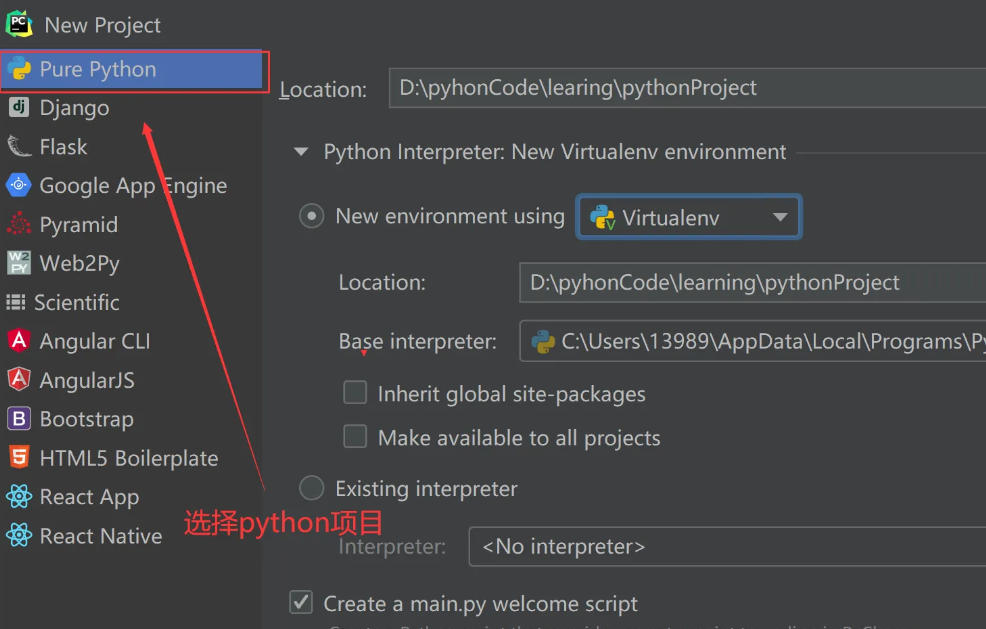Click the AngularJS shield icon
This screenshot has width=986, height=629.
(18, 380)
